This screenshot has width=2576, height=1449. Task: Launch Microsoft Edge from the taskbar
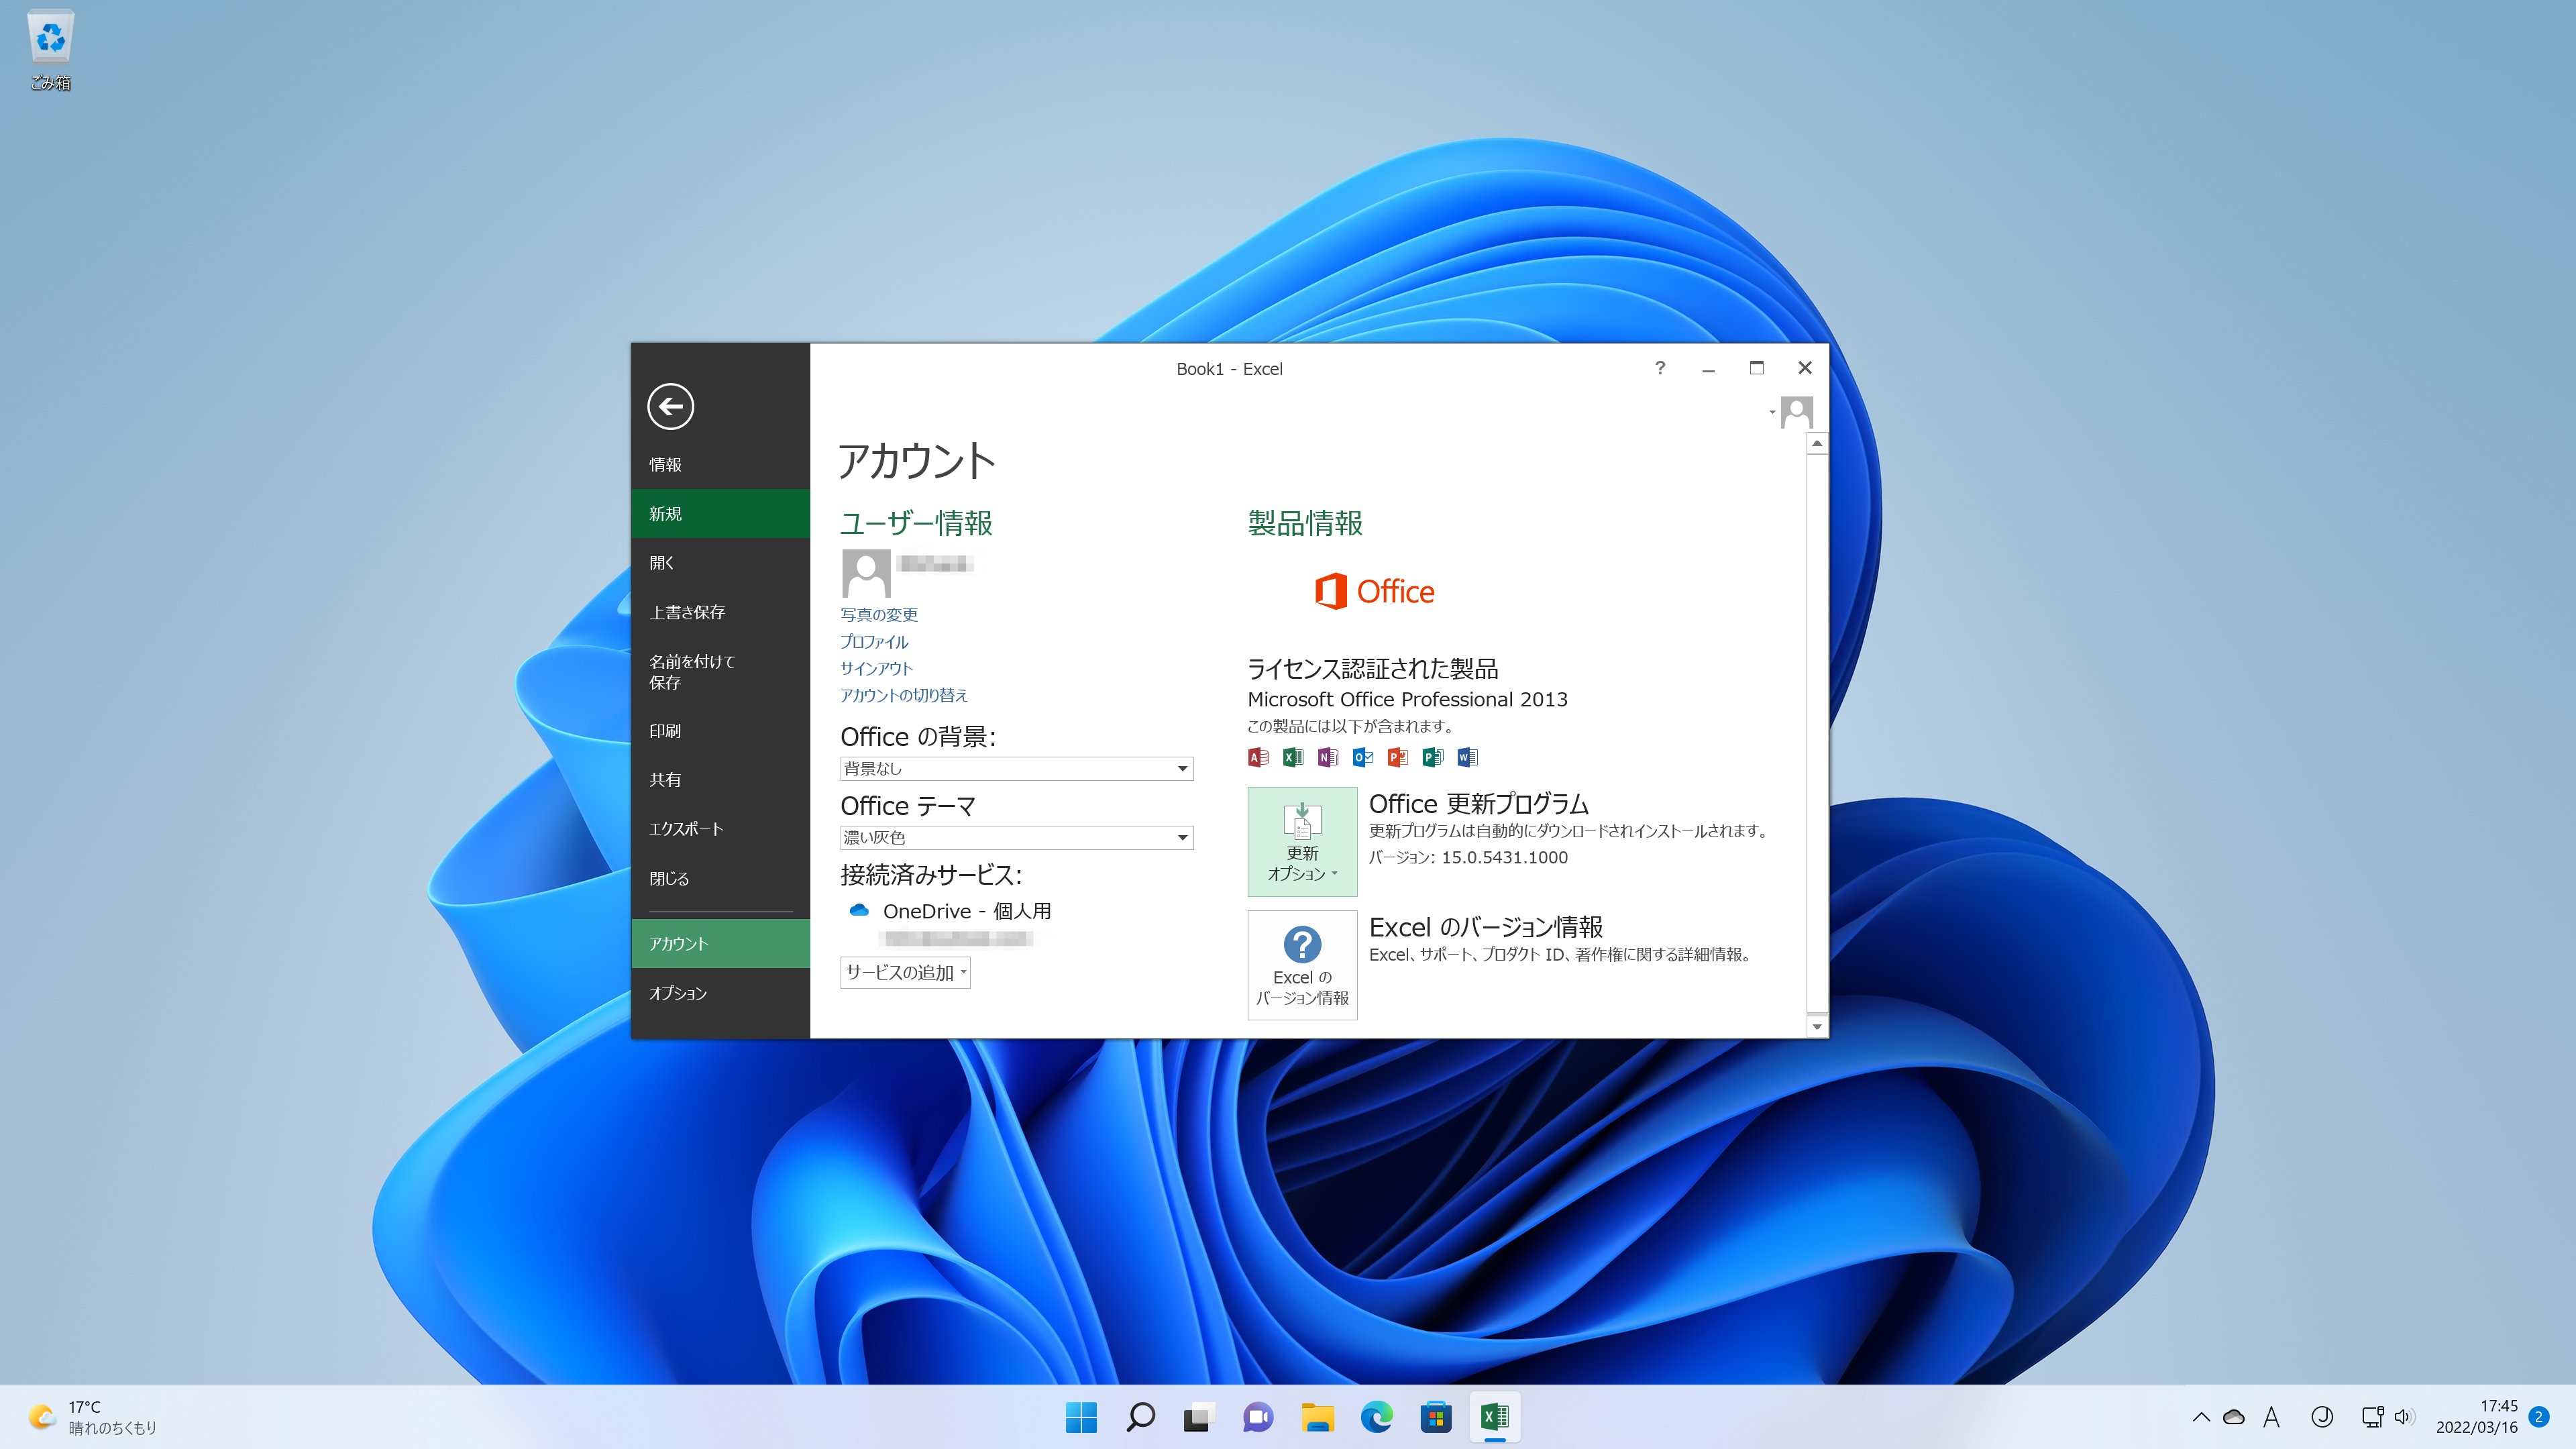click(x=1376, y=1417)
